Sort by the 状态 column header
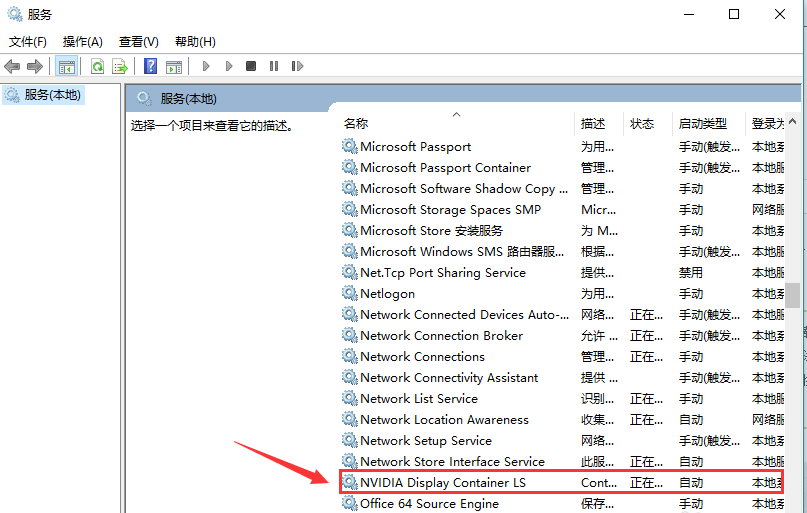807x513 pixels. [642, 124]
